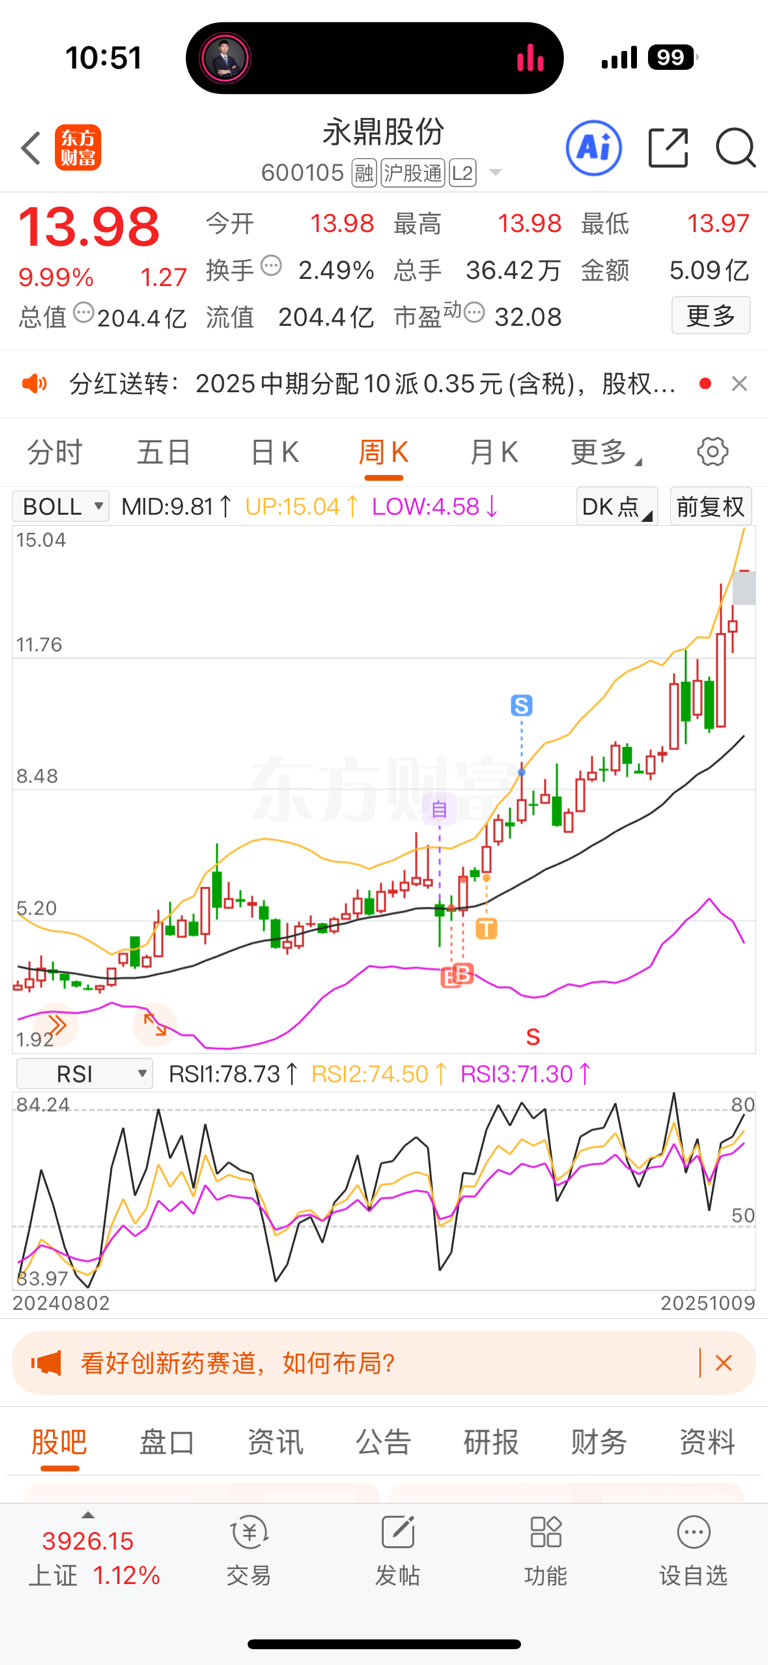Open 发帖 post icon

[397, 1551]
